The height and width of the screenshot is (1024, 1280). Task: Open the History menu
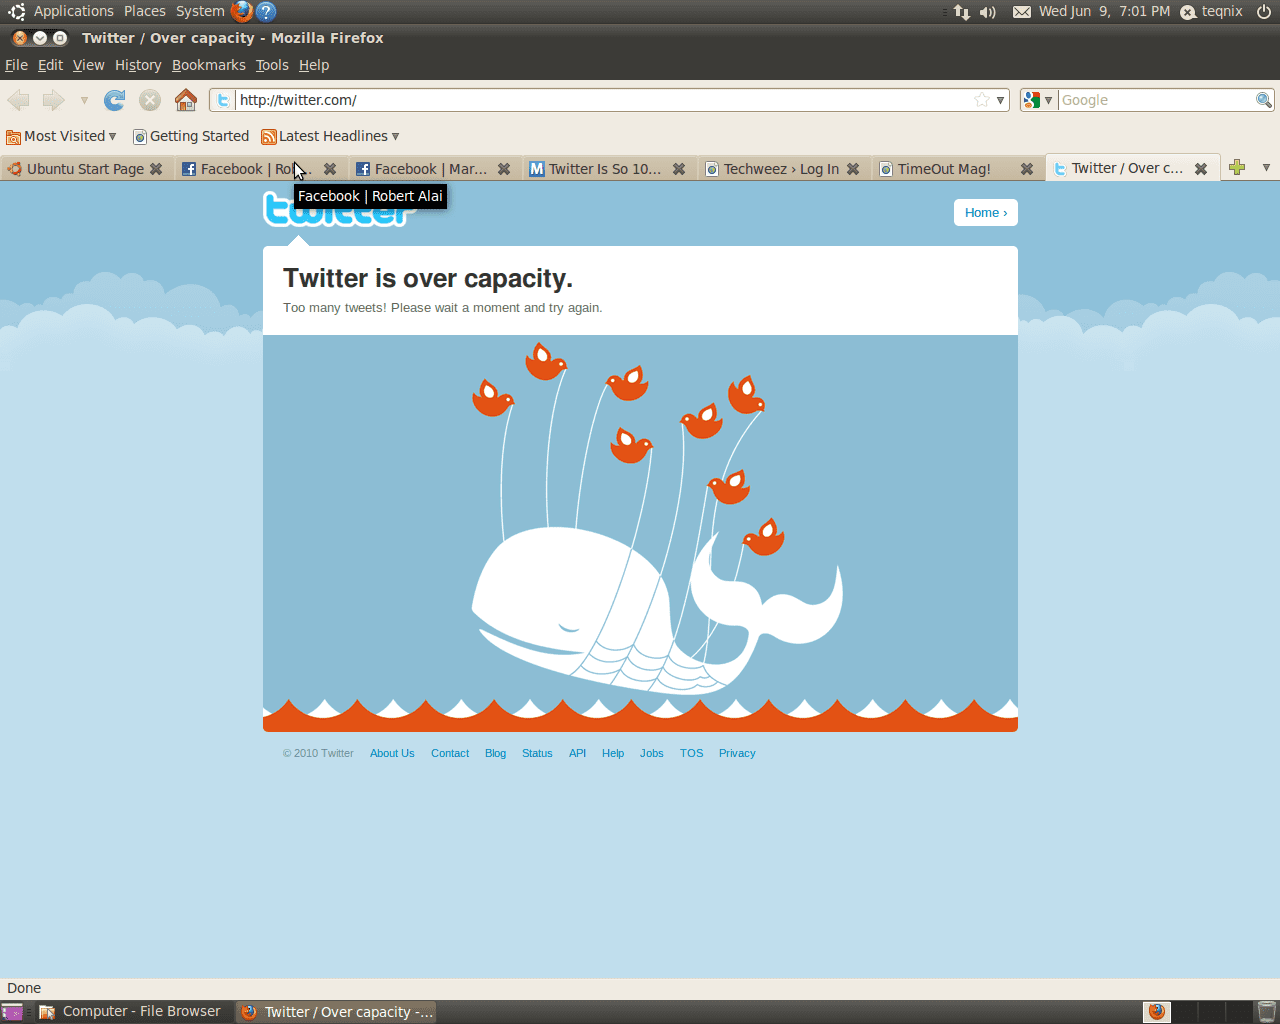click(x=138, y=65)
